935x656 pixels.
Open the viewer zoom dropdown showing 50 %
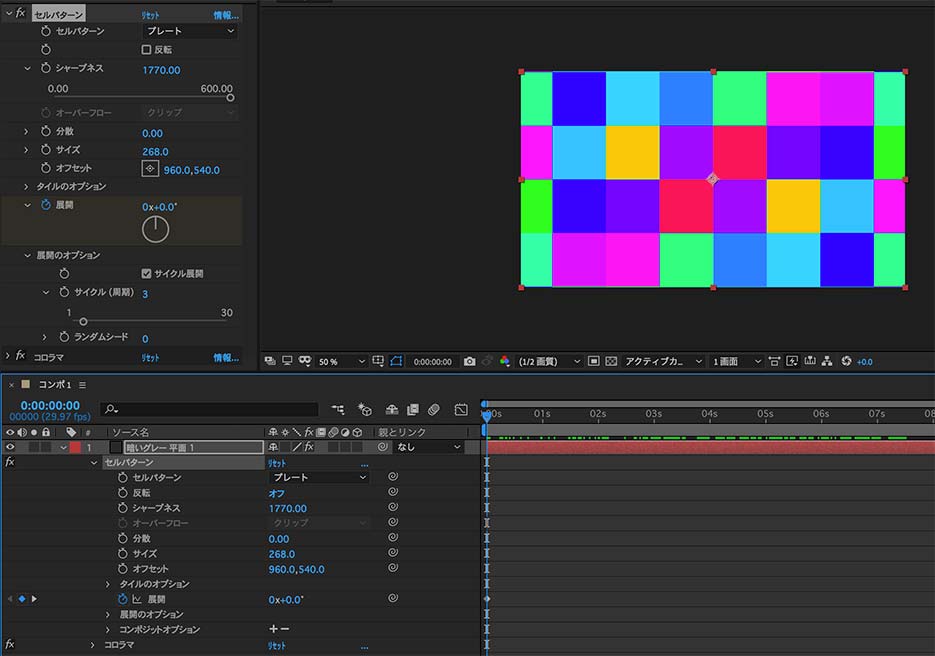(x=342, y=361)
